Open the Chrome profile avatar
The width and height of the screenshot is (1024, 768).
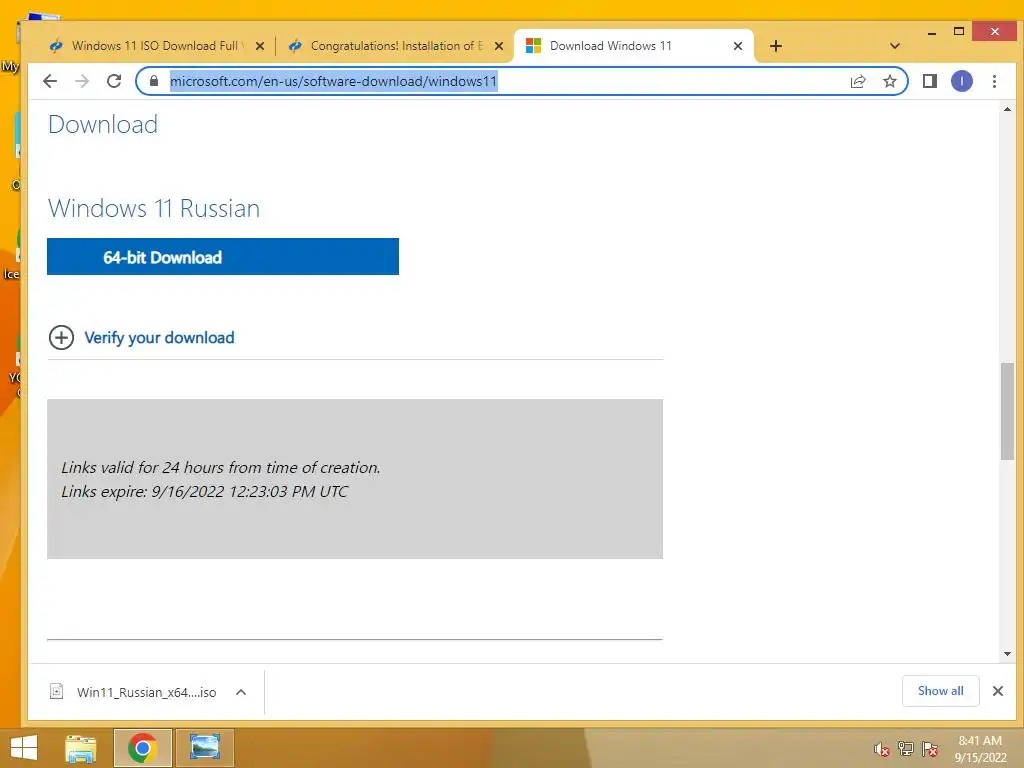point(961,81)
